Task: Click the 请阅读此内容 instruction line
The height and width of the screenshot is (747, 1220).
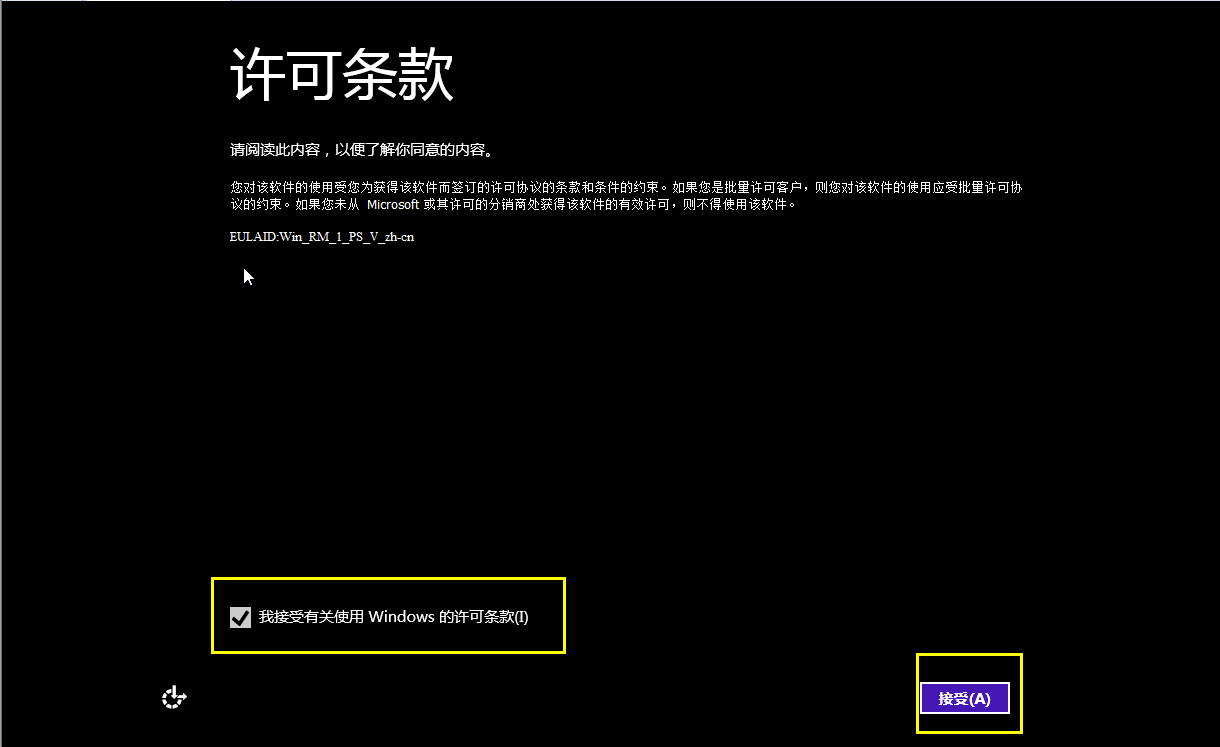Action: point(361,150)
